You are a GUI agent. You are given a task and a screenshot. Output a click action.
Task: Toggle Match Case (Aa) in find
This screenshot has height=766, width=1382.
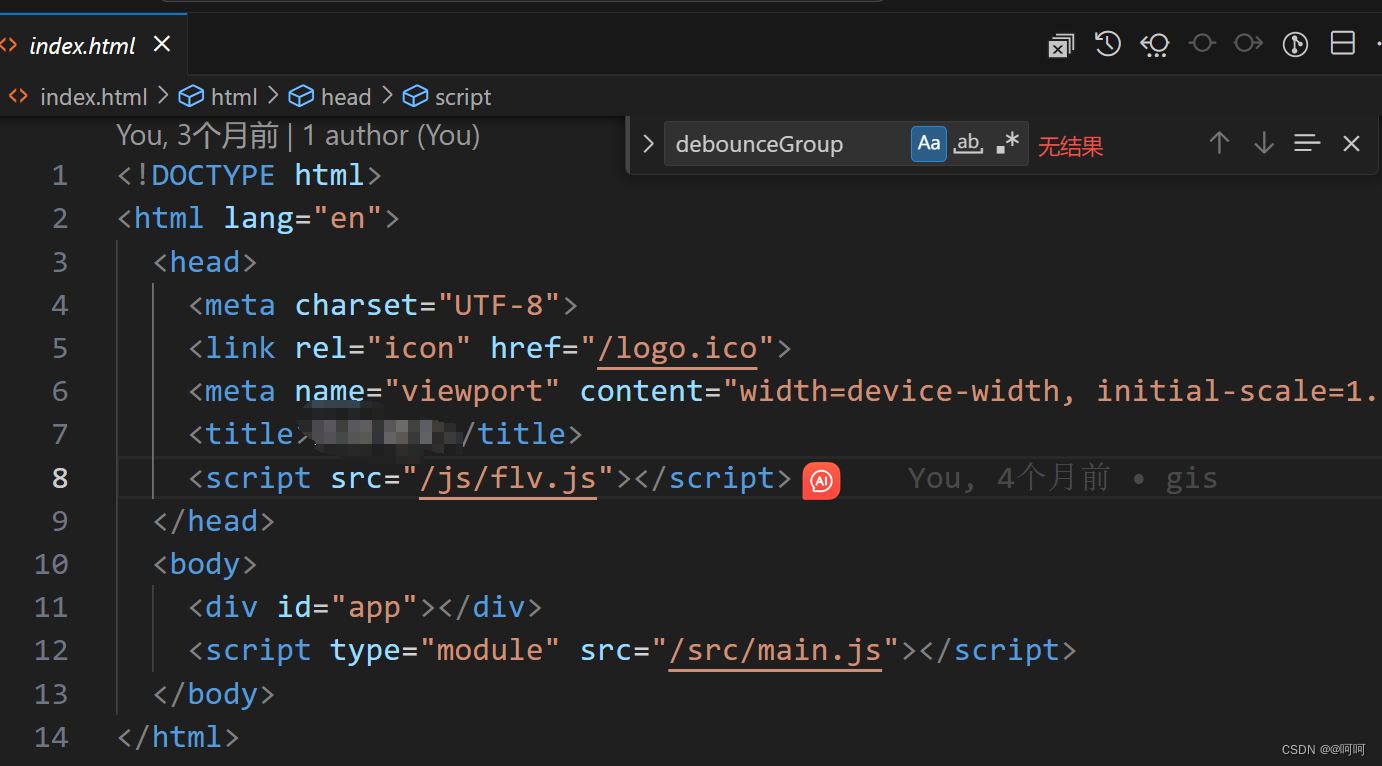[929, 143]
